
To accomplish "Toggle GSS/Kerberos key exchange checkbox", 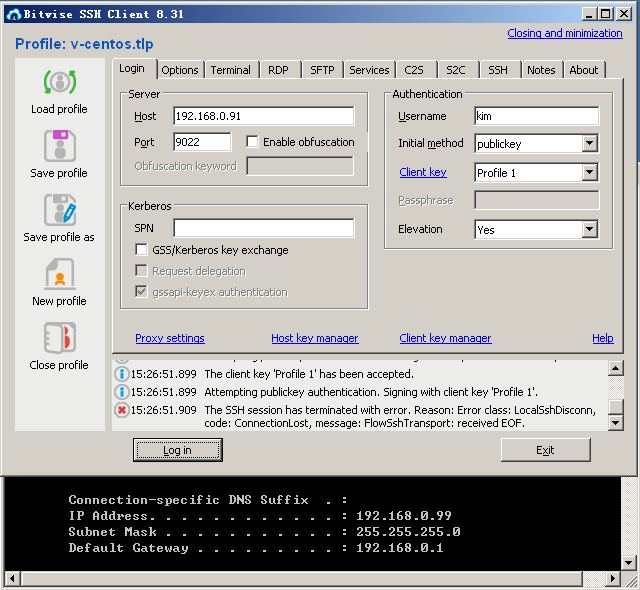I will [141, 249].
